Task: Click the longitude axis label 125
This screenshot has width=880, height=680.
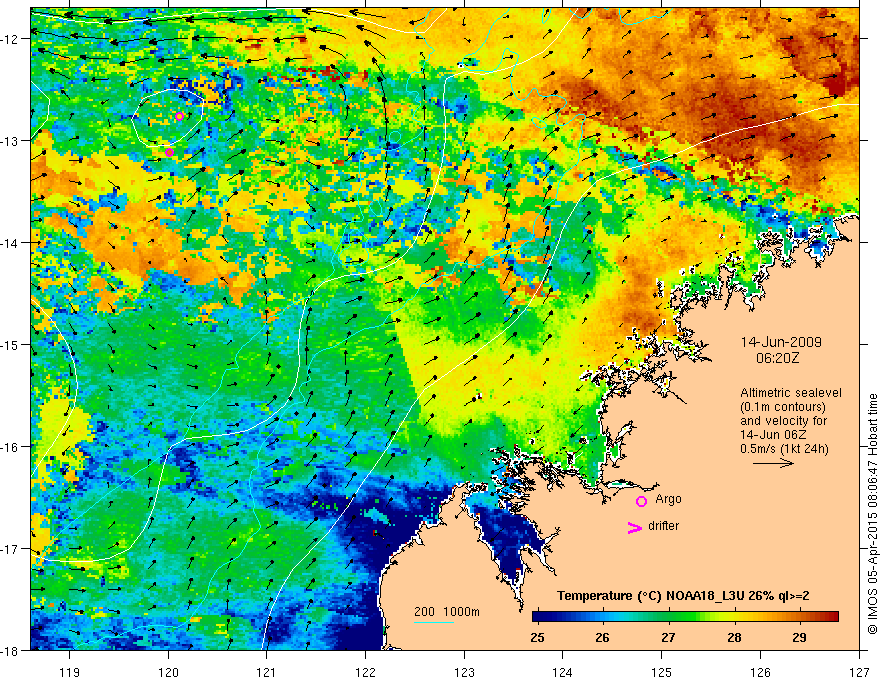Action: tap(662, 672)
